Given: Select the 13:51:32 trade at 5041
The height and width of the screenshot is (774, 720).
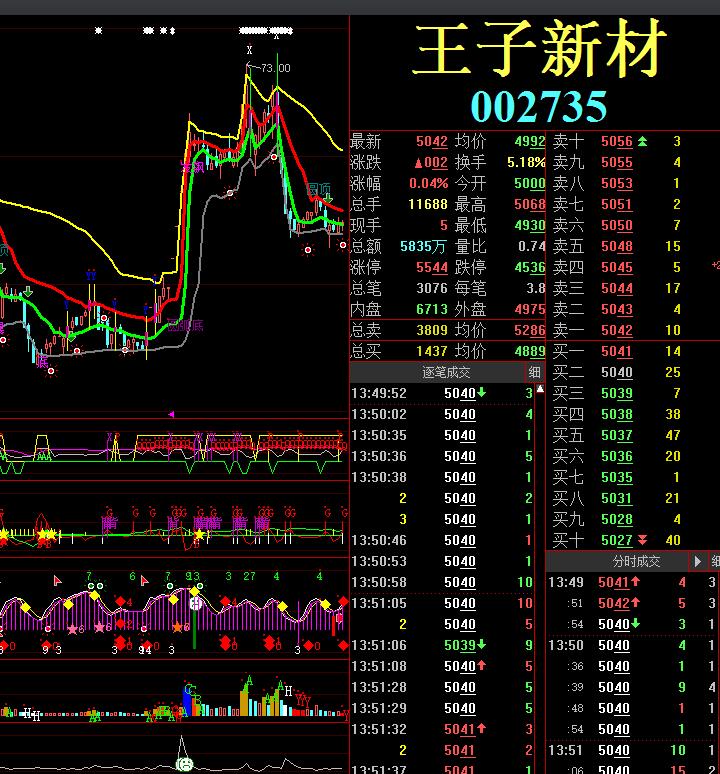Looking at the screenshot, I should click(442, 729).
